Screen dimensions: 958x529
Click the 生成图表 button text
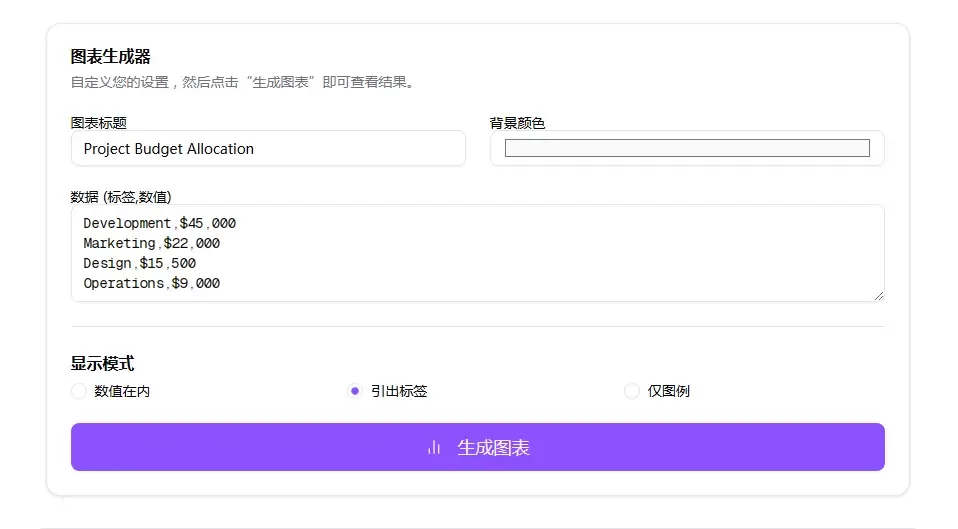tap(493, 448)
